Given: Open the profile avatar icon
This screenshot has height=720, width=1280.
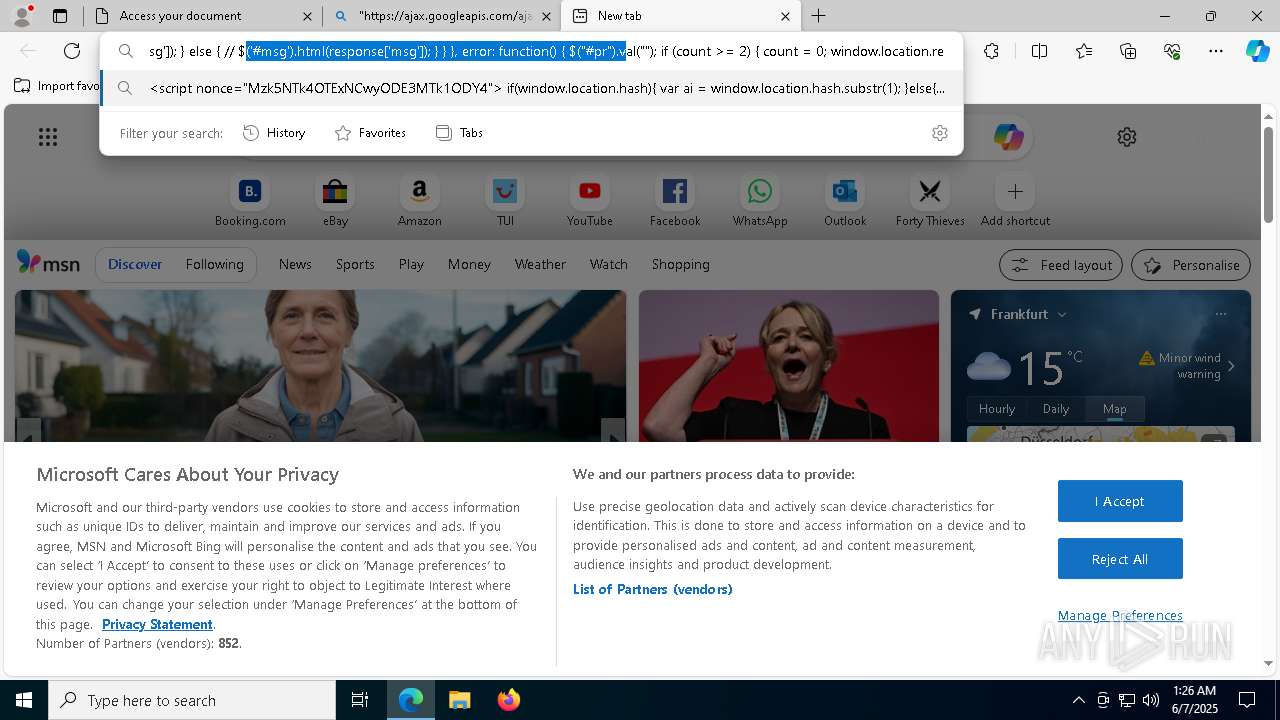Looking at the screenshot, I should click(22, 16).
